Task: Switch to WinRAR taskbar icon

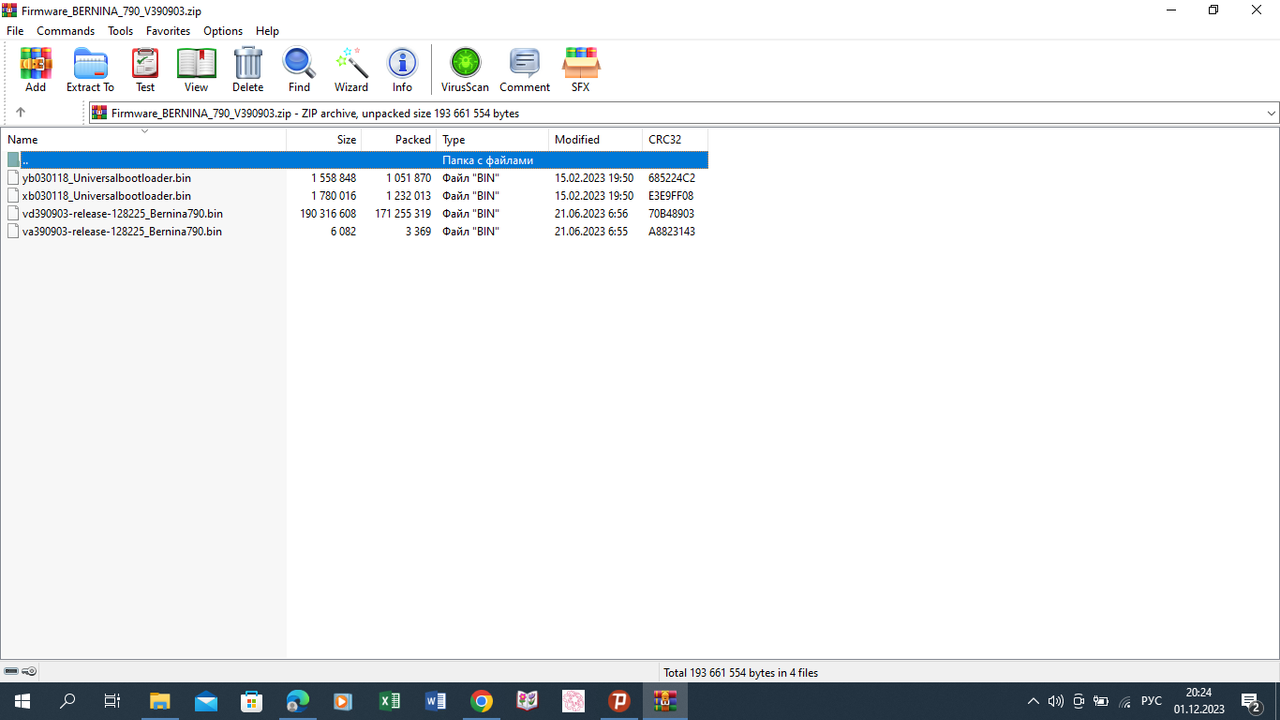Action: [665, 701]
